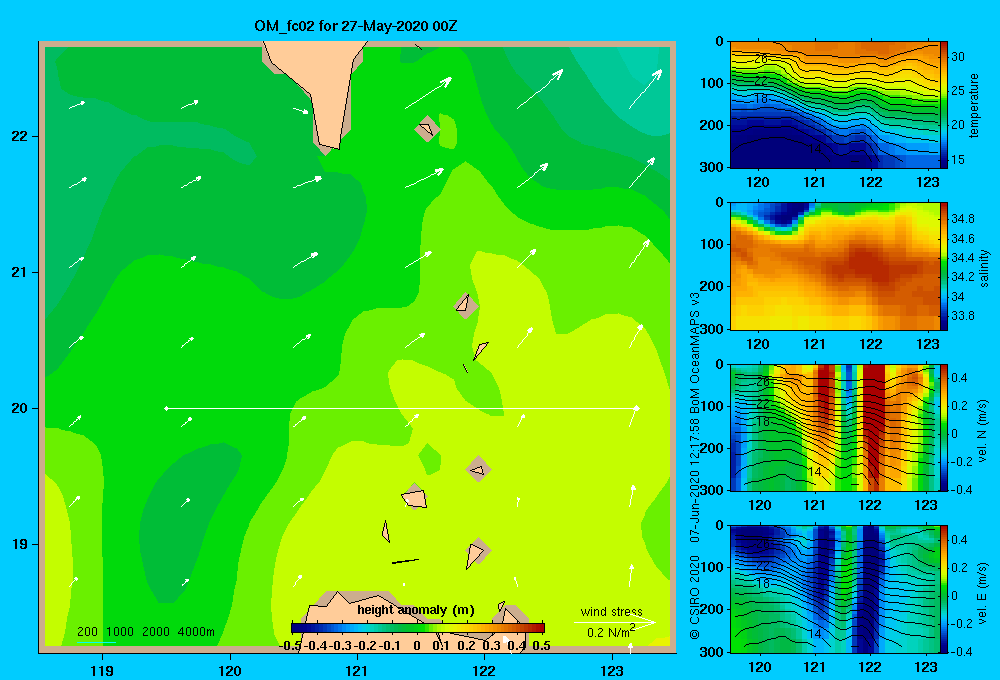Image resolution: width=1000 pixels, height=680 pixels.
Task: Click longitude label 121 below main map
Action: click(357, 670)
